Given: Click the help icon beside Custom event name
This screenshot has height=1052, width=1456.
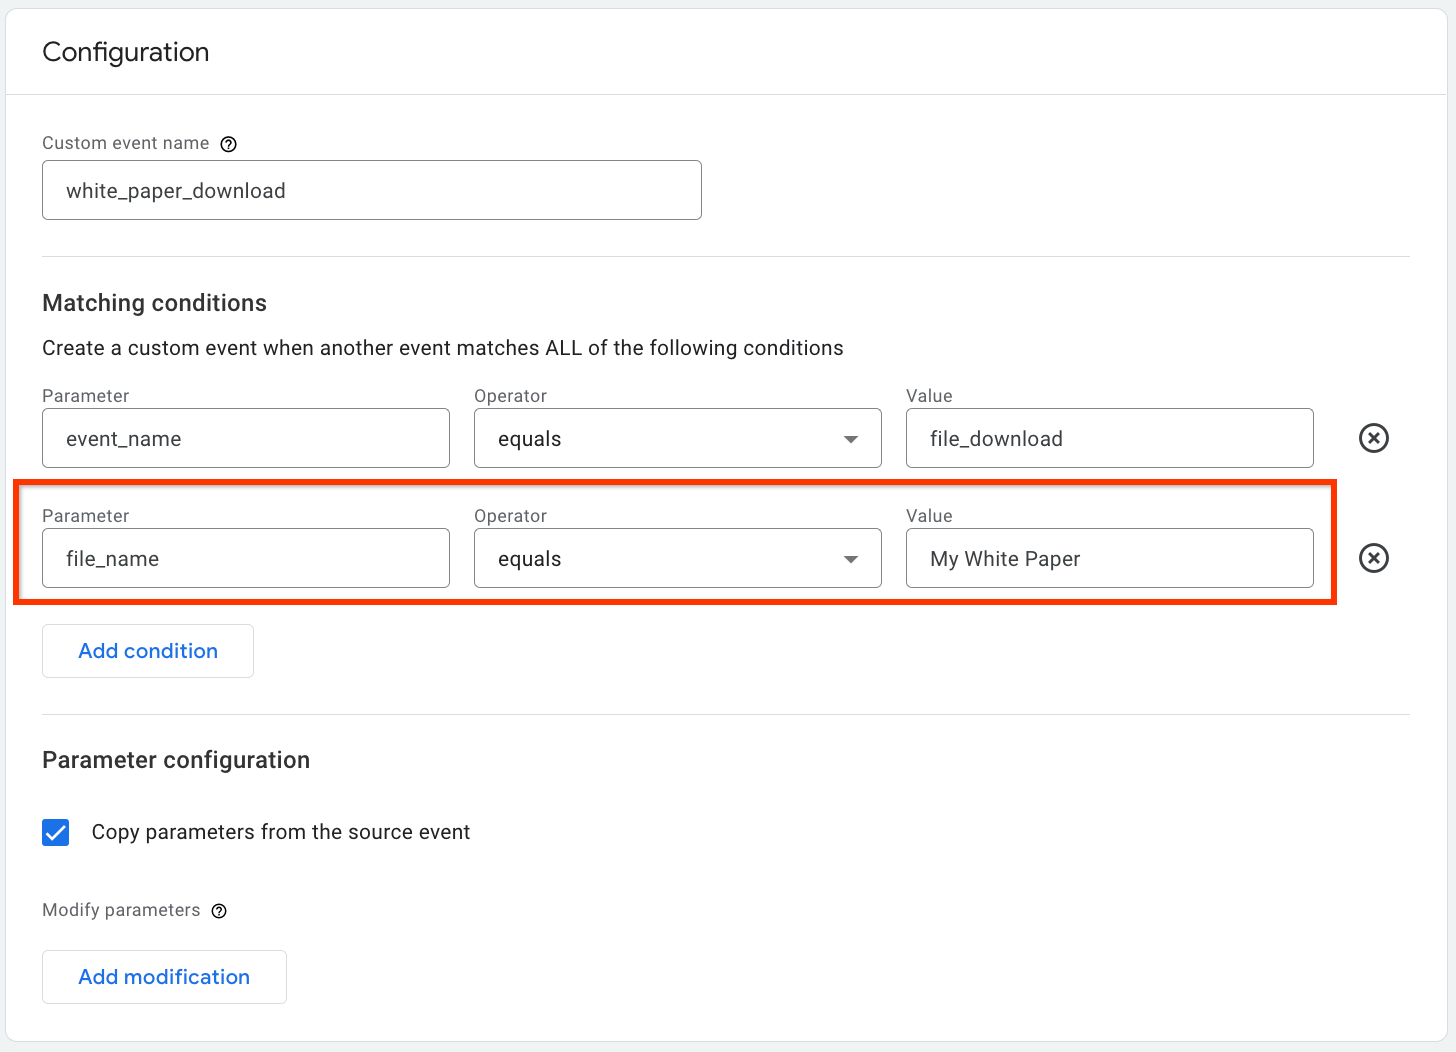Looking at the screenshot, I should click(229, 144).
